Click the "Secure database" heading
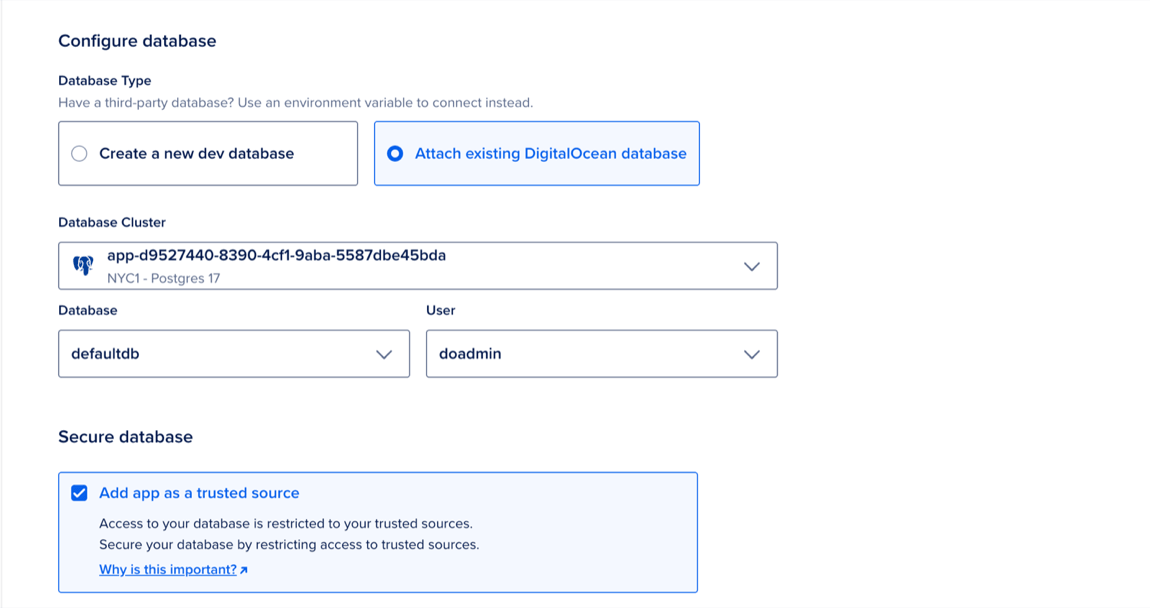Screen dimensions: 1150x608 (x=126, y=437)
